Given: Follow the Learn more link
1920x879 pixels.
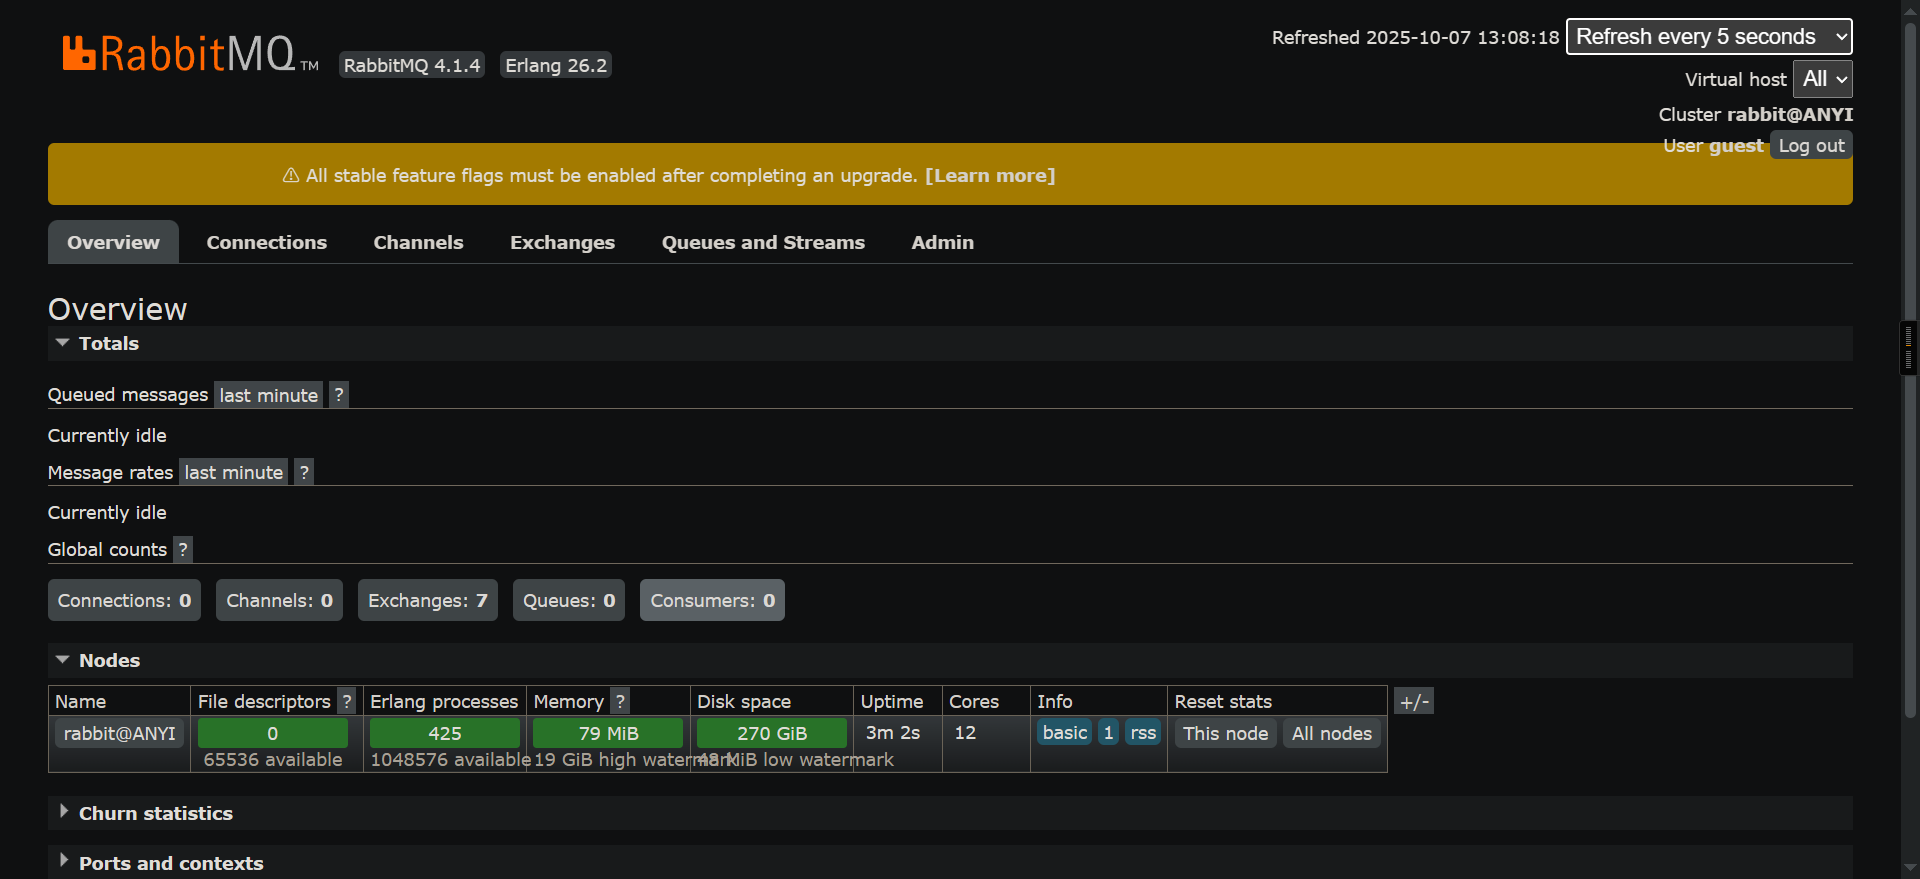Looking at the screenshot, I should click(x=989, y=175).
